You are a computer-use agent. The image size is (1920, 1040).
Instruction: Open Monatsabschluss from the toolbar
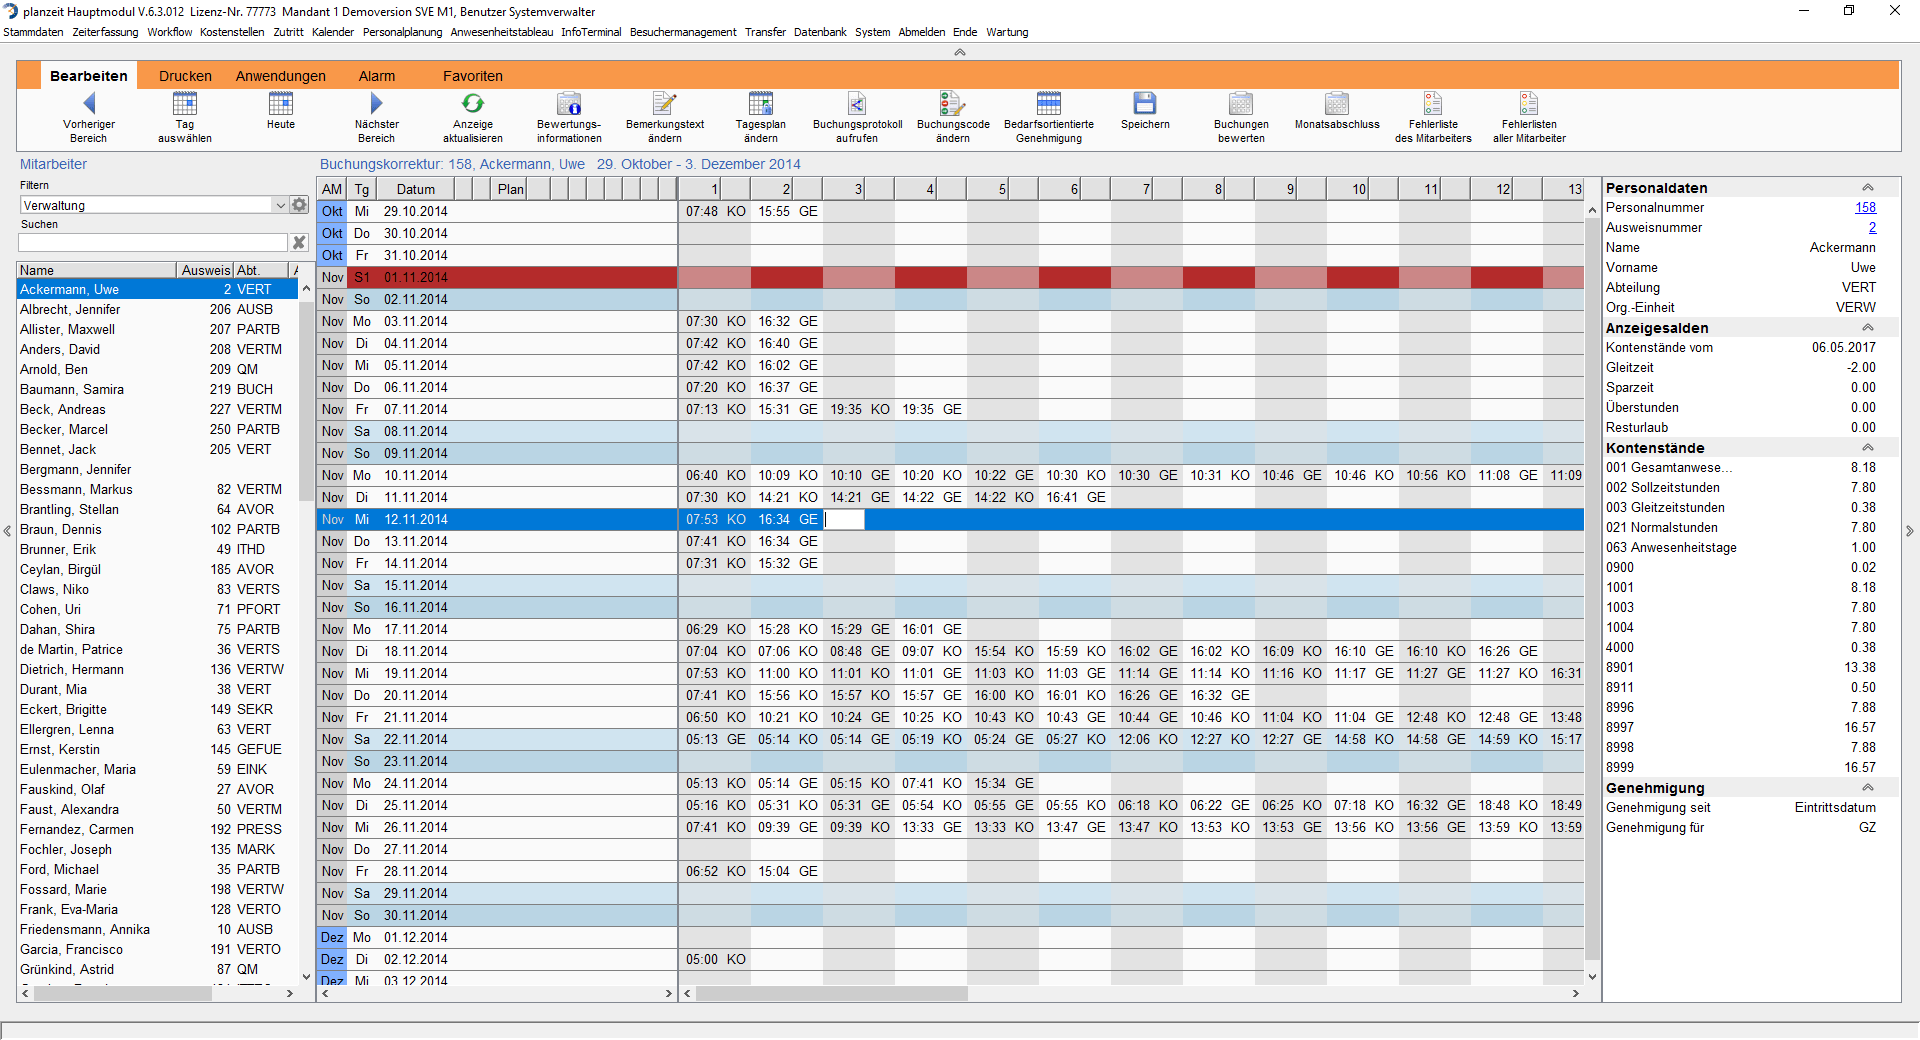[1336, 103]
